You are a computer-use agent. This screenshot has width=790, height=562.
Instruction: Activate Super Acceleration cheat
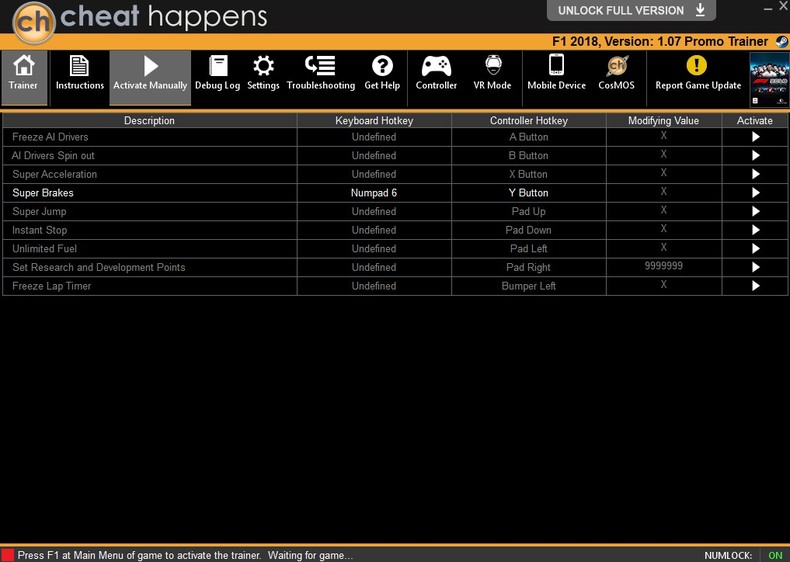pos(755,174)
